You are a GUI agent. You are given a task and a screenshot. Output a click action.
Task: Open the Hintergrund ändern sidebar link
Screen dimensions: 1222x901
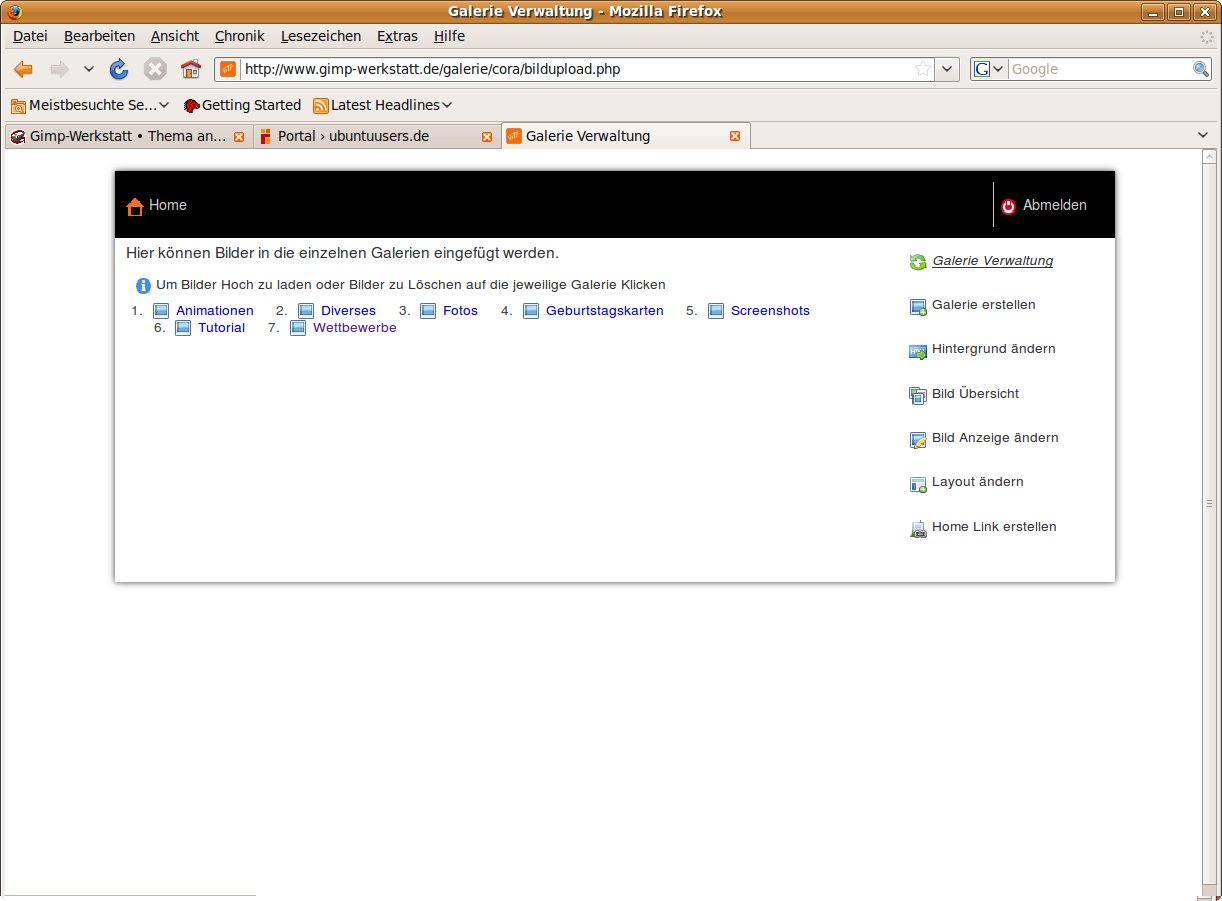994,349
